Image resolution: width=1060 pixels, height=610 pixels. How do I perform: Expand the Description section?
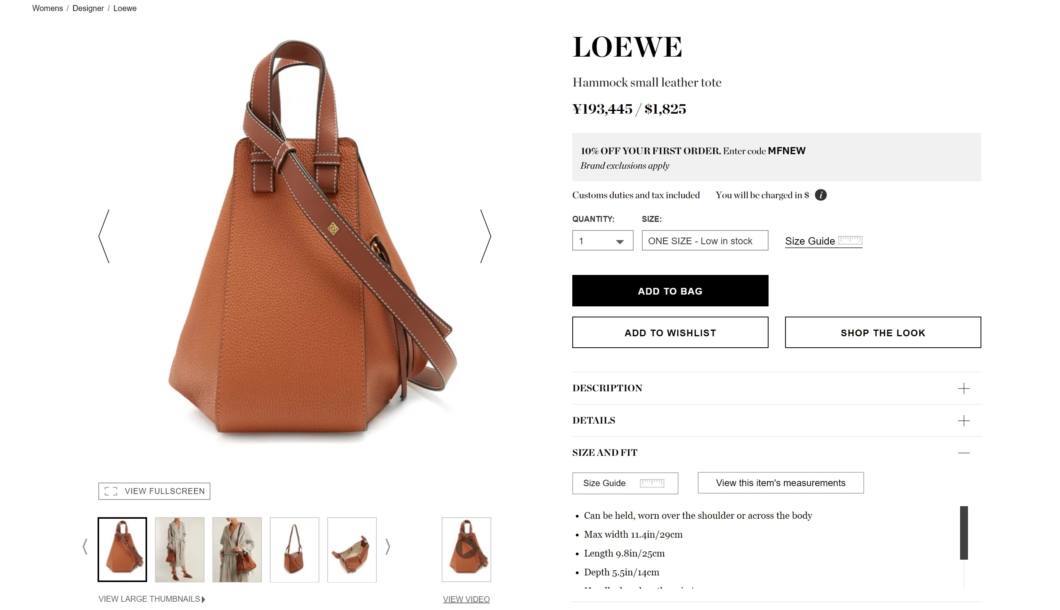tap(776, 388)
